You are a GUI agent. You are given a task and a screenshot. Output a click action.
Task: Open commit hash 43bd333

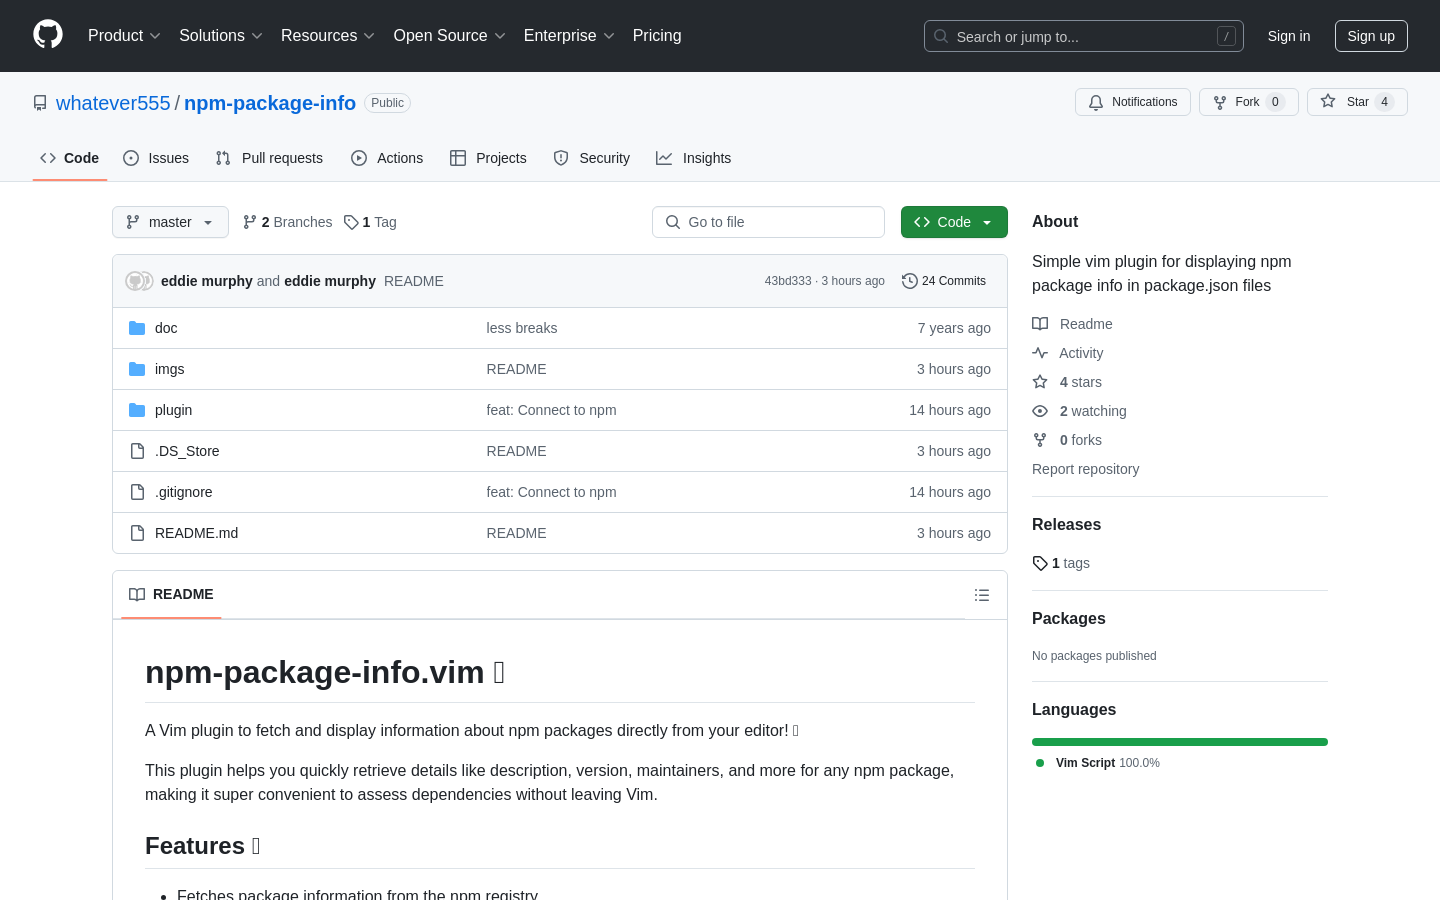[788, 281]
